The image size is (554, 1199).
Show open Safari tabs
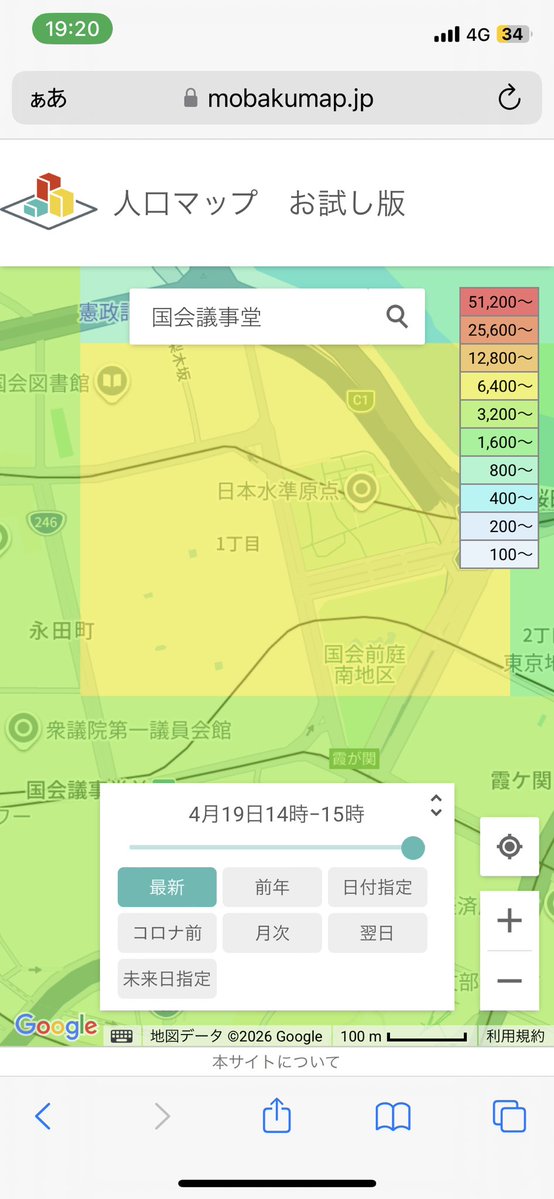(509, 1116)
